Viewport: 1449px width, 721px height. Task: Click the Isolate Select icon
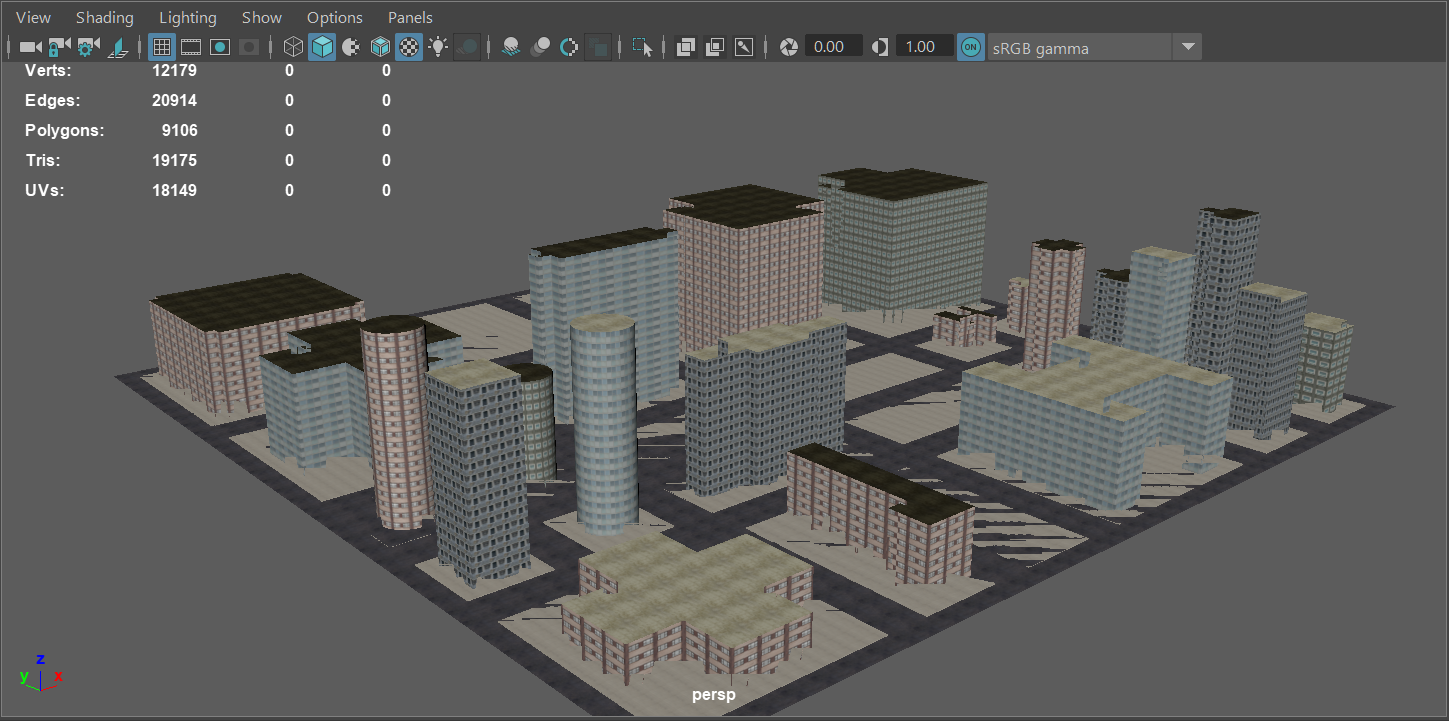point(642,47)
